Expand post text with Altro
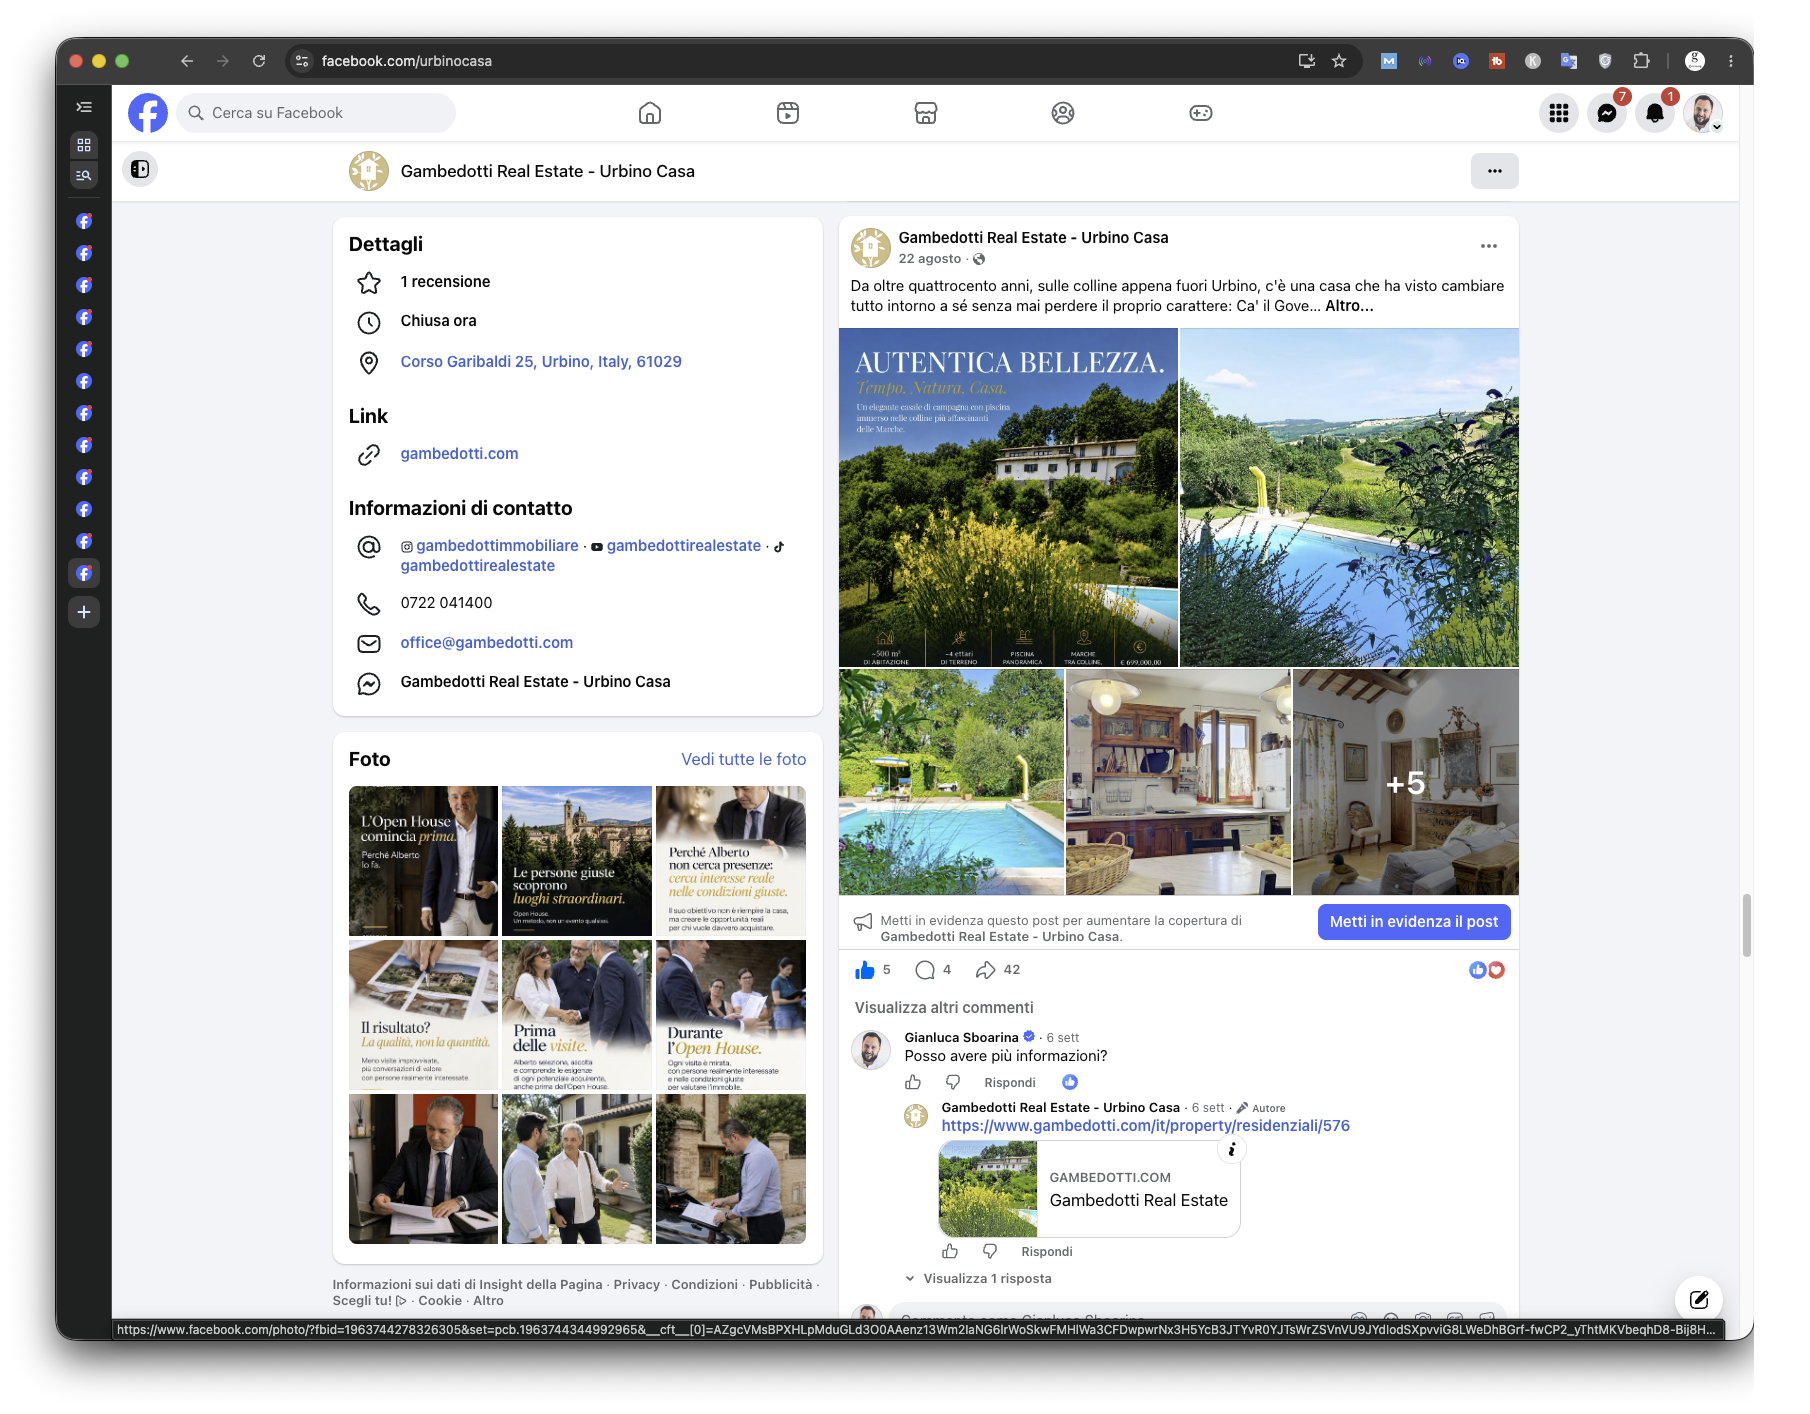Viewport: 1810px width, 1414px height. pos(1349,306)
